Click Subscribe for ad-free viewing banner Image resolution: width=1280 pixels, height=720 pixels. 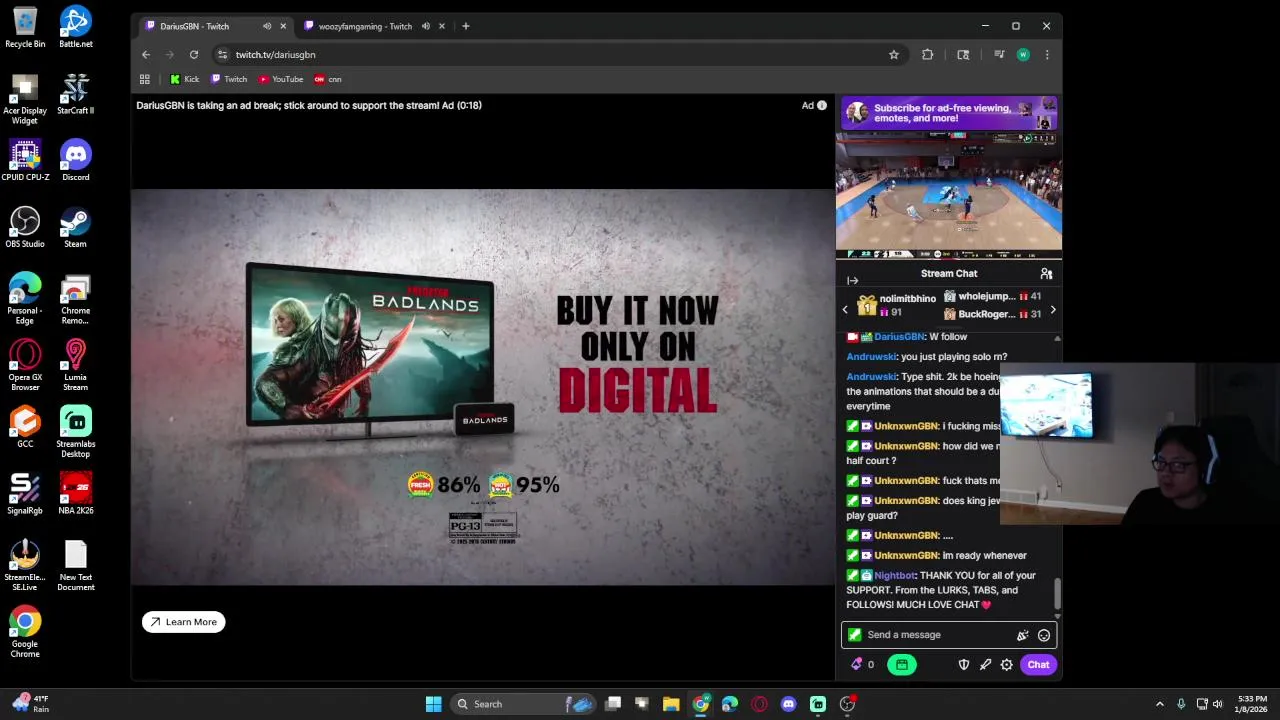point(949,113)
